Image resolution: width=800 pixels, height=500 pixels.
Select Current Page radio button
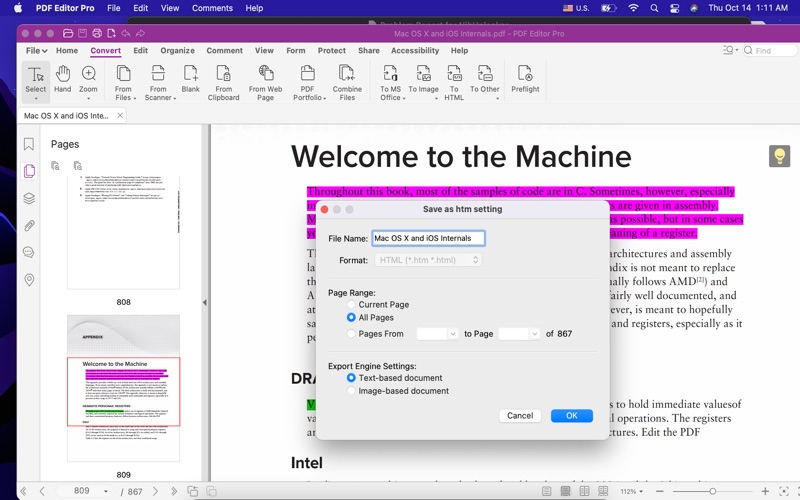tap(351, 304)
